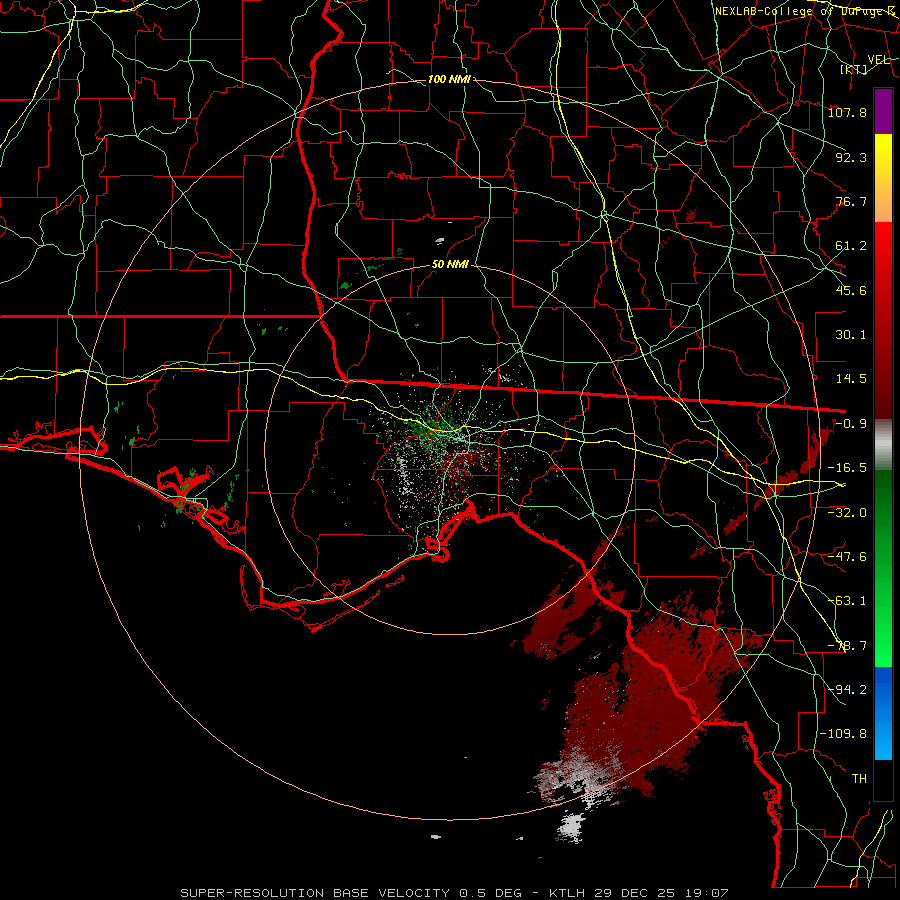
Task: Click the 'VEL' legend title
Action: tap(878, 60)
